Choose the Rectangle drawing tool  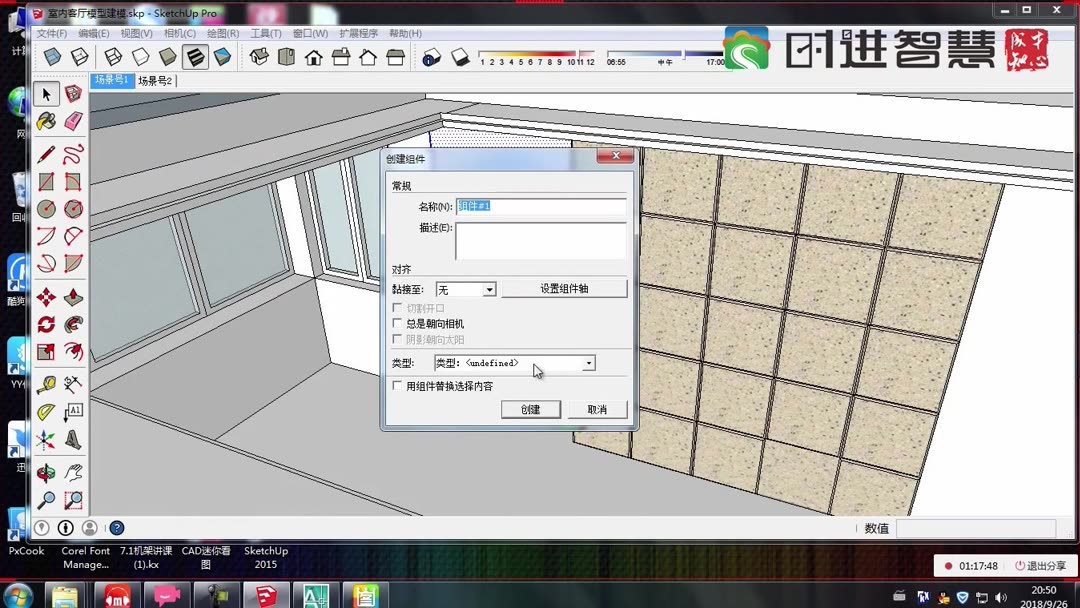(x=44, y=181)
